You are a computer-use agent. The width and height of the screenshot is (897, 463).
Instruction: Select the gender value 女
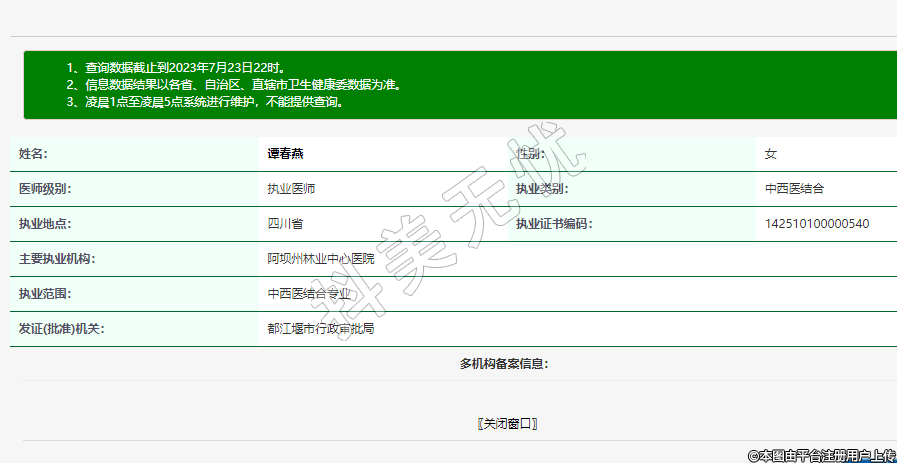(770, 154)
